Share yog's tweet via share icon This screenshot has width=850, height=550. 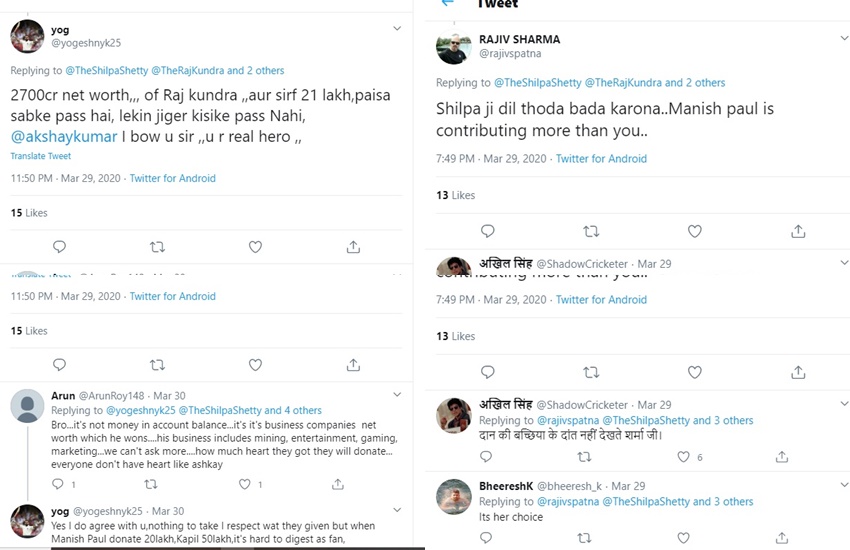pyautogui.click(x=353, y=246)
